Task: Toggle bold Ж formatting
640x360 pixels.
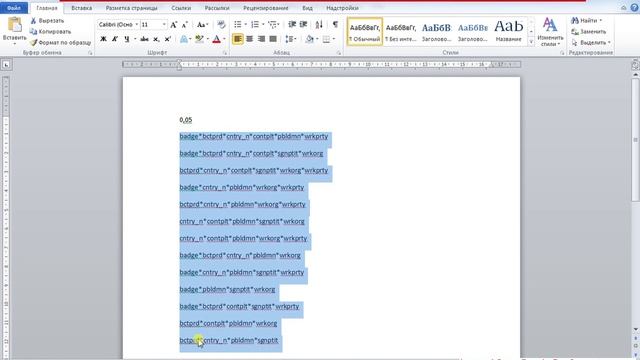Action: coord(103,39)
